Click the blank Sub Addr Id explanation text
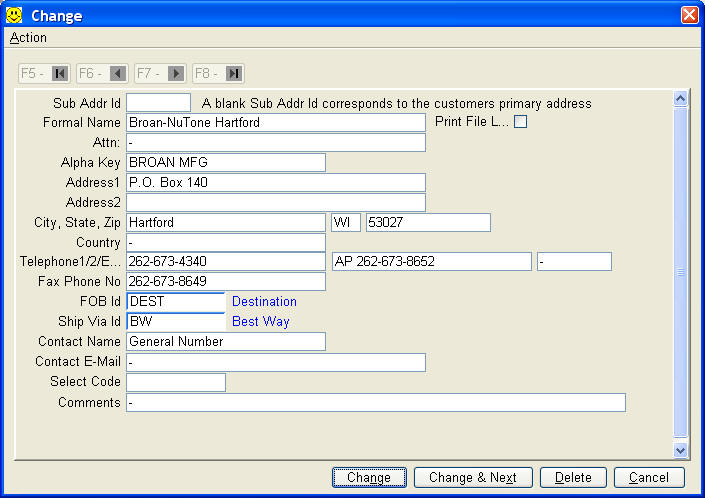Screen dimensions: 705x498 (x=397, y=103)
